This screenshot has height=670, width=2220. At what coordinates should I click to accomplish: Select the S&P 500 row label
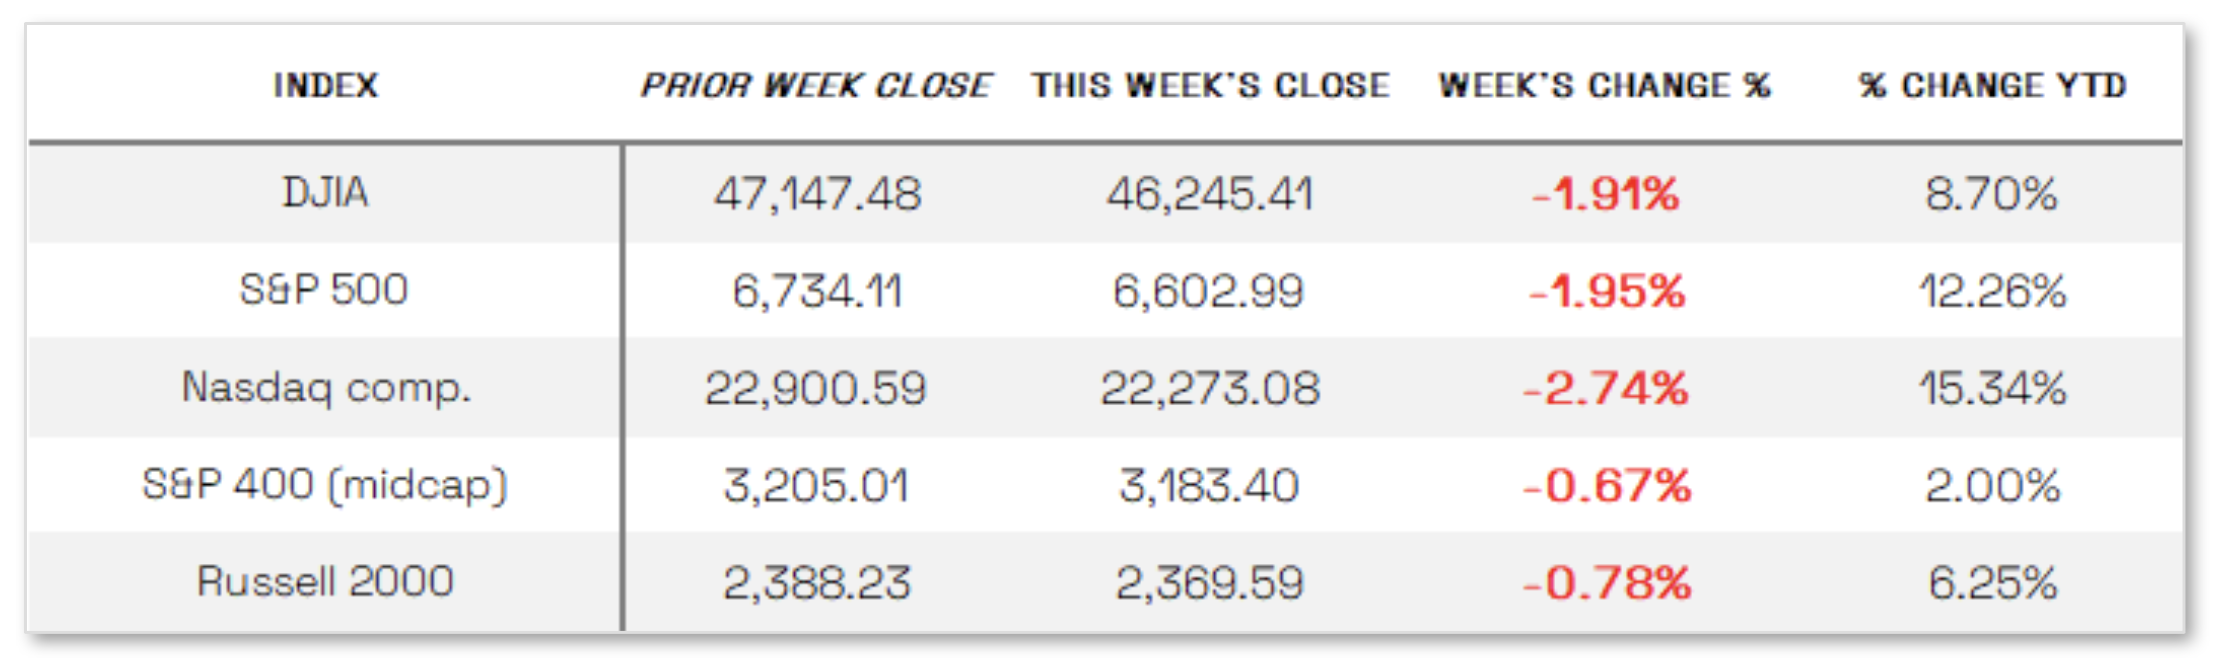point(324,290)
